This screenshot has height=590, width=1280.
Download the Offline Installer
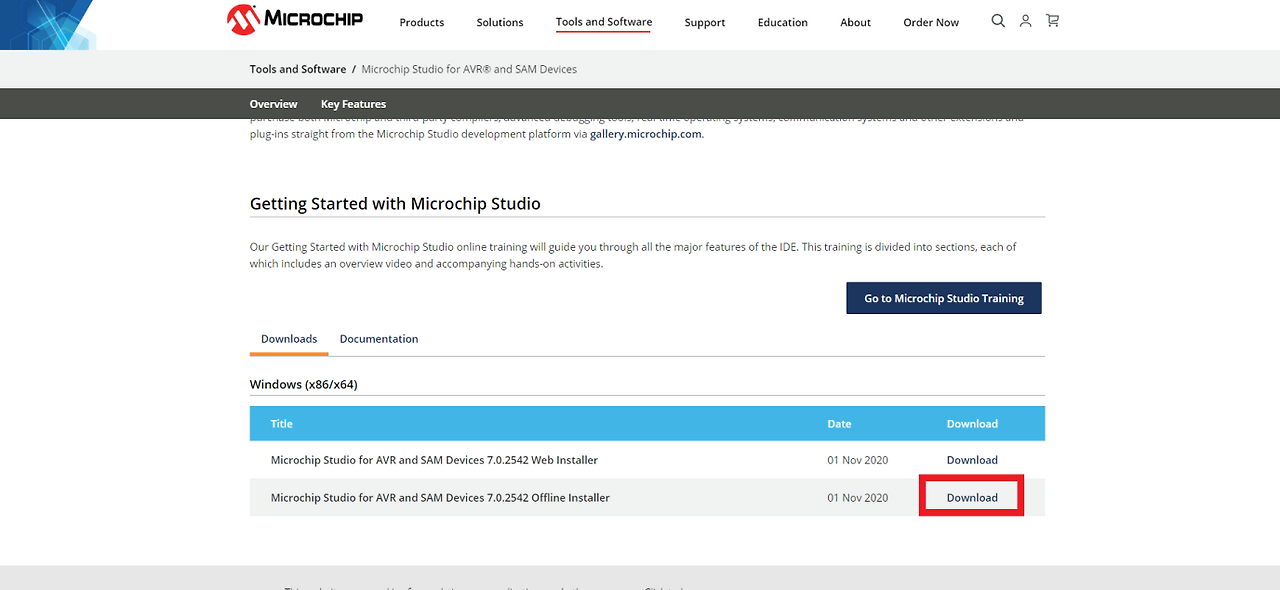(x=971, y=496)
